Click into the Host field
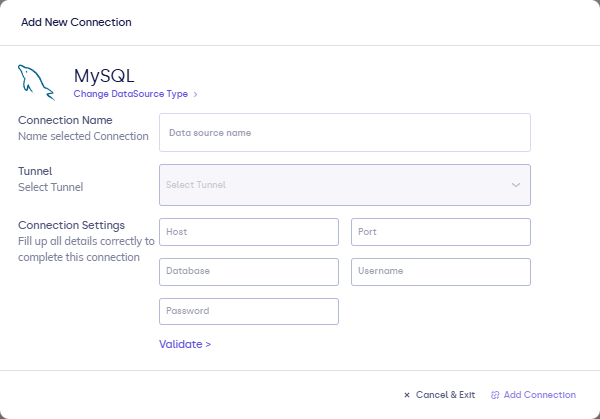600x419 pixels. (x=249, y=232)
